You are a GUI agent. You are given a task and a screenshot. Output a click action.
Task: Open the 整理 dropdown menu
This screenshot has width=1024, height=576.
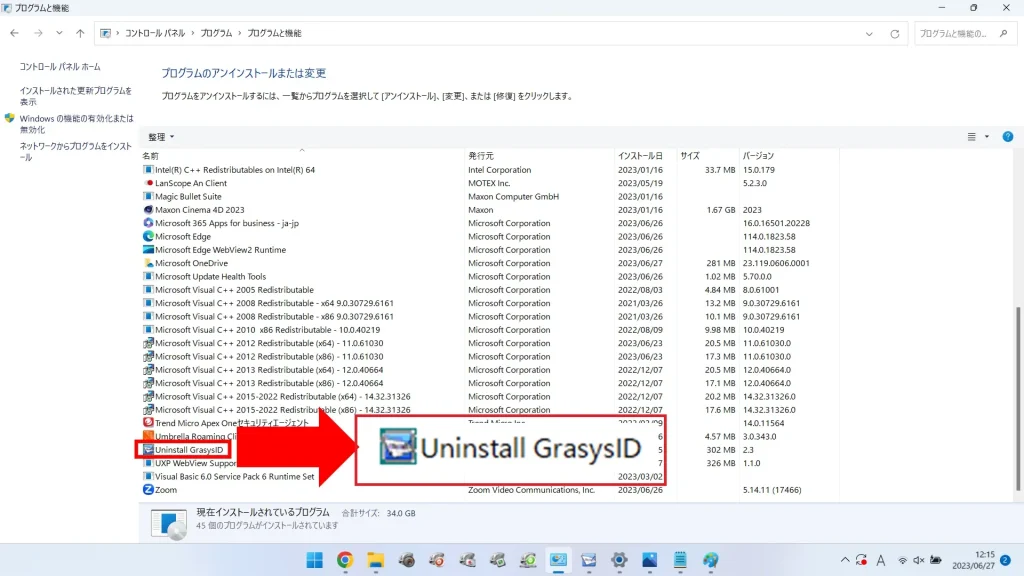161,137
